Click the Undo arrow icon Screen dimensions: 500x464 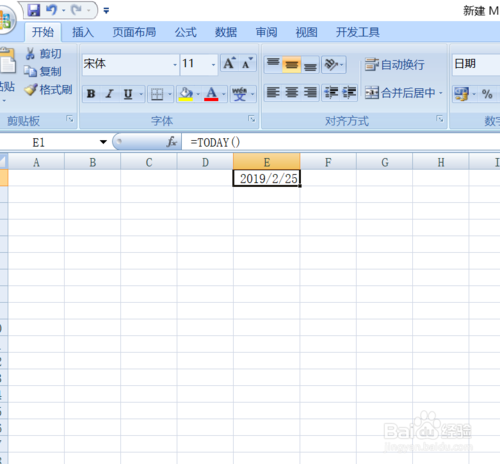[51, 10]
